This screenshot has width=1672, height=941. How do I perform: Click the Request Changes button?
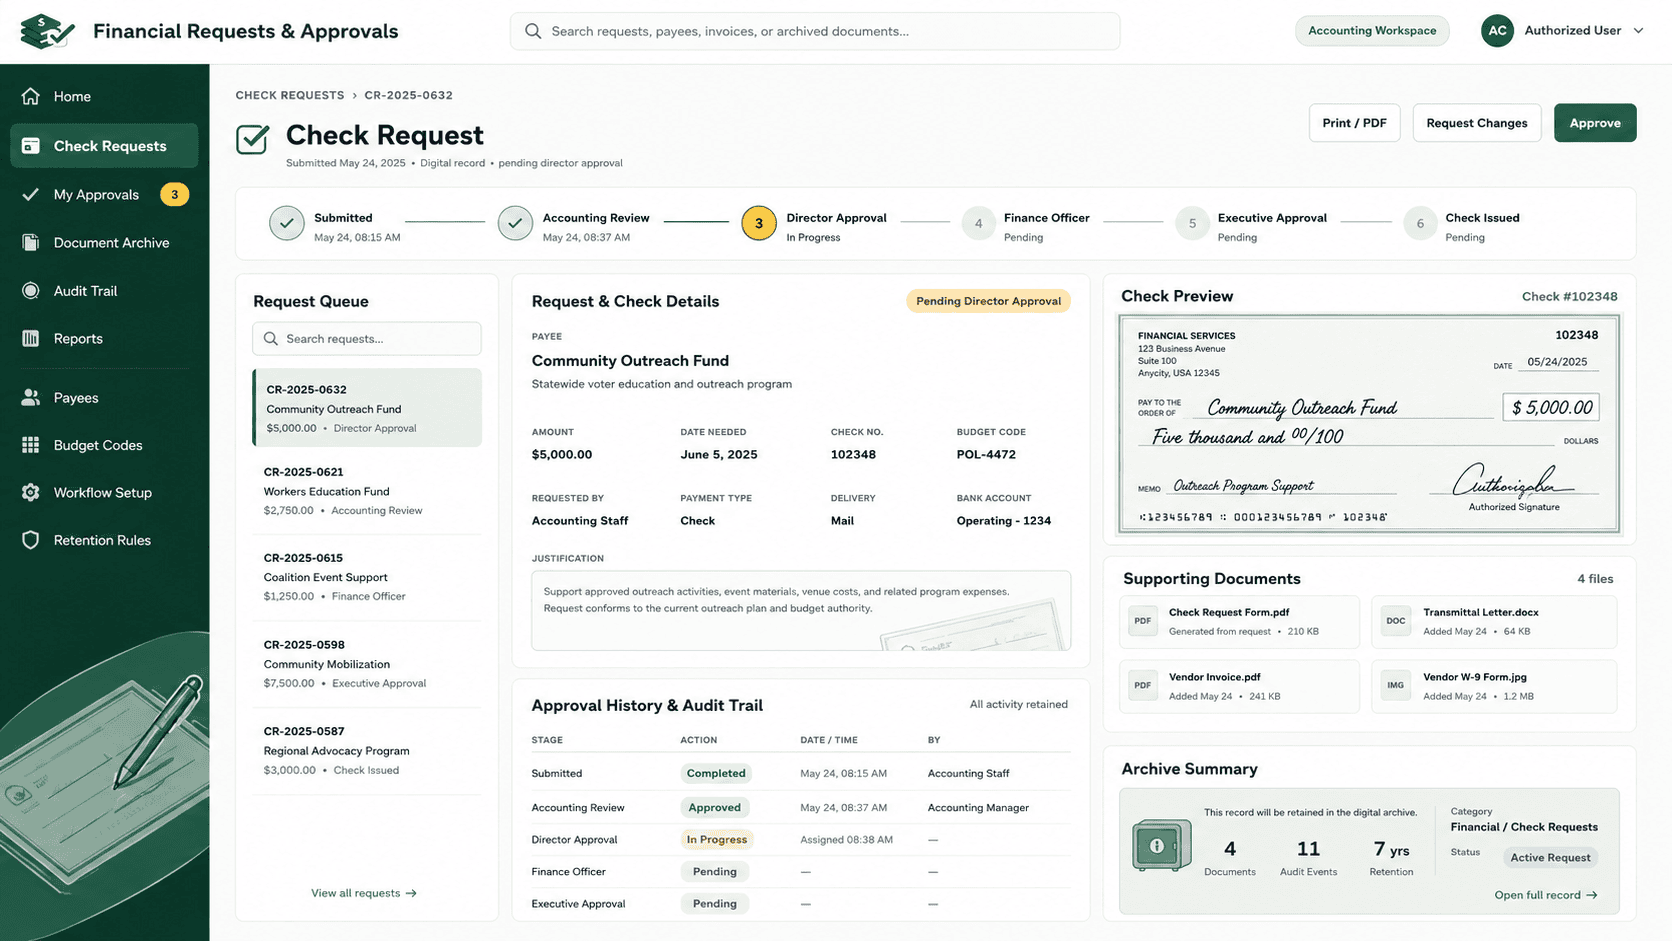pyautogui.click(x=1476, y=123)
